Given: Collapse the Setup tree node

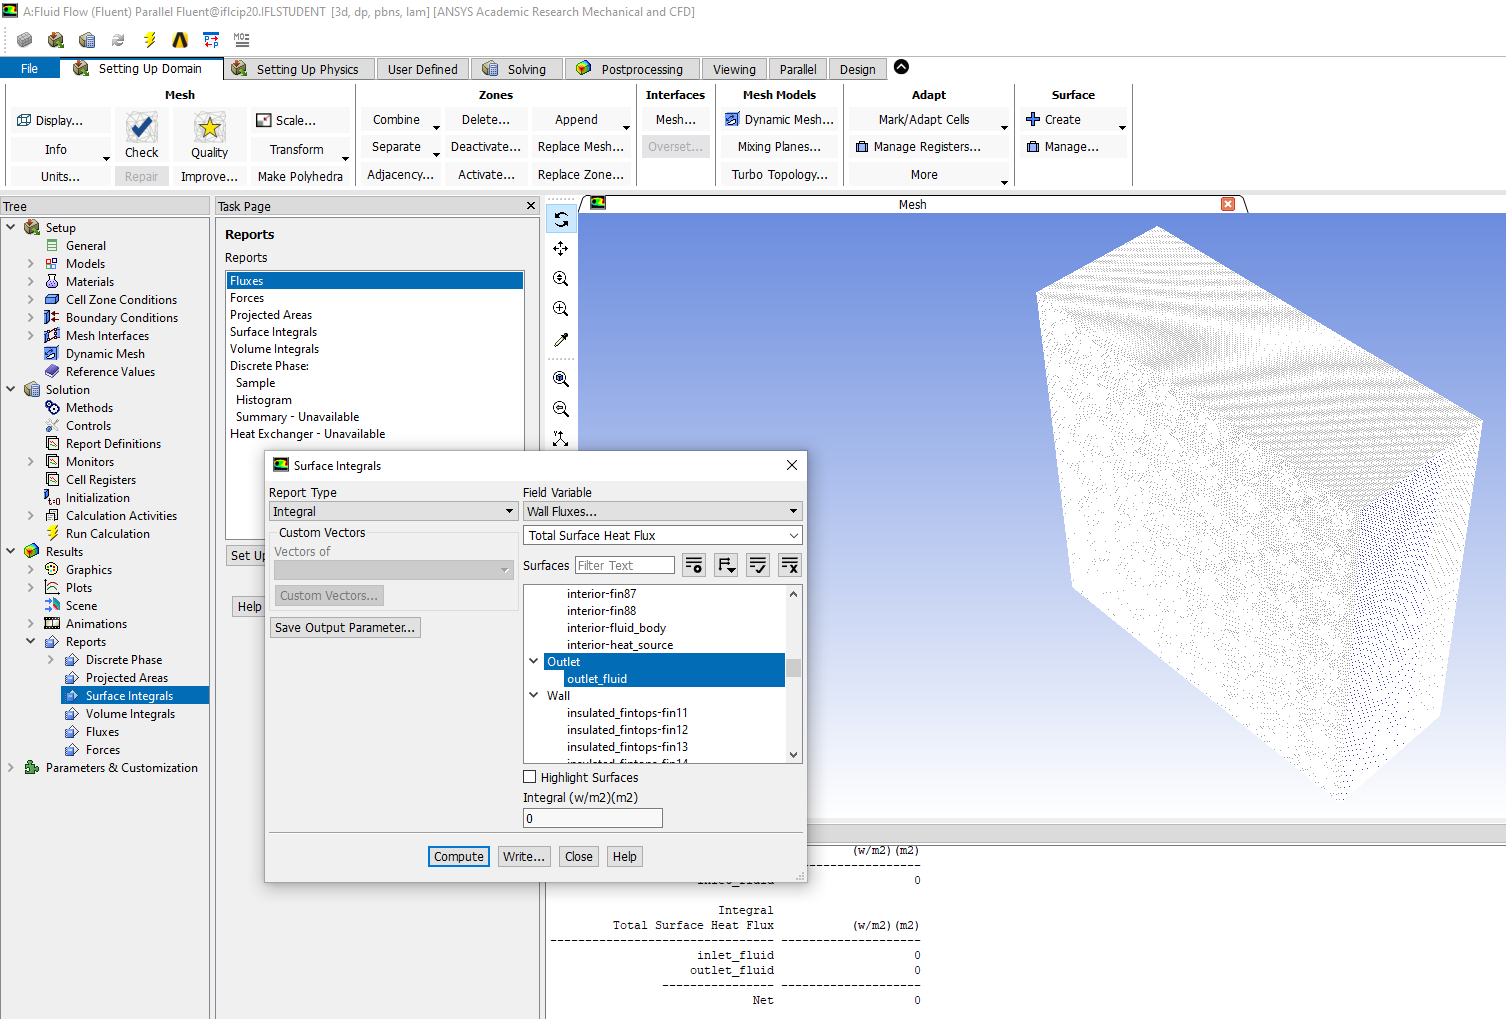Looking at the screenshot, I should [11, 227].
